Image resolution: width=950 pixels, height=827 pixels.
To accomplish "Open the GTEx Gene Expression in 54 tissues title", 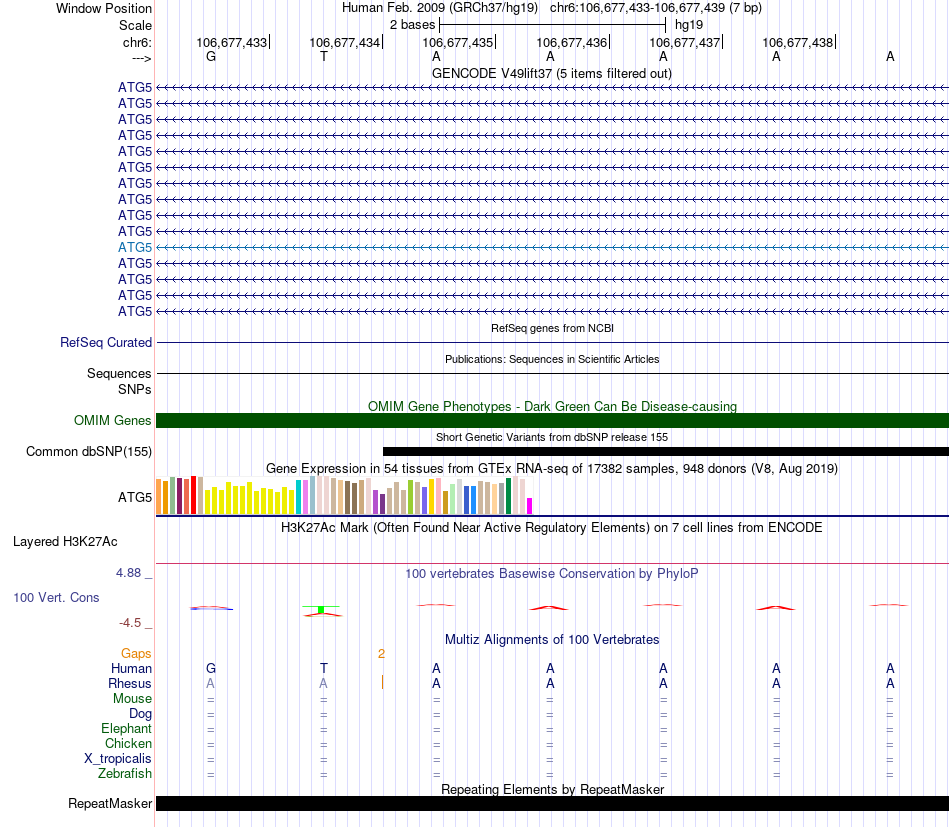I will tap(552, 468).
